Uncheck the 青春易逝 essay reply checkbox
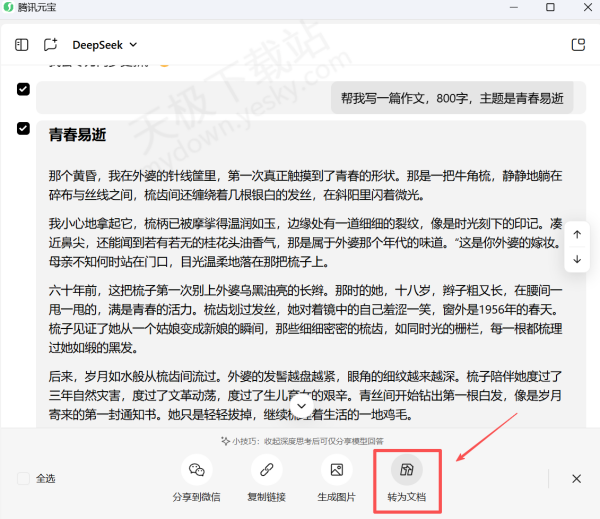This screenshot has height=519, width=600. coord(23,128)
